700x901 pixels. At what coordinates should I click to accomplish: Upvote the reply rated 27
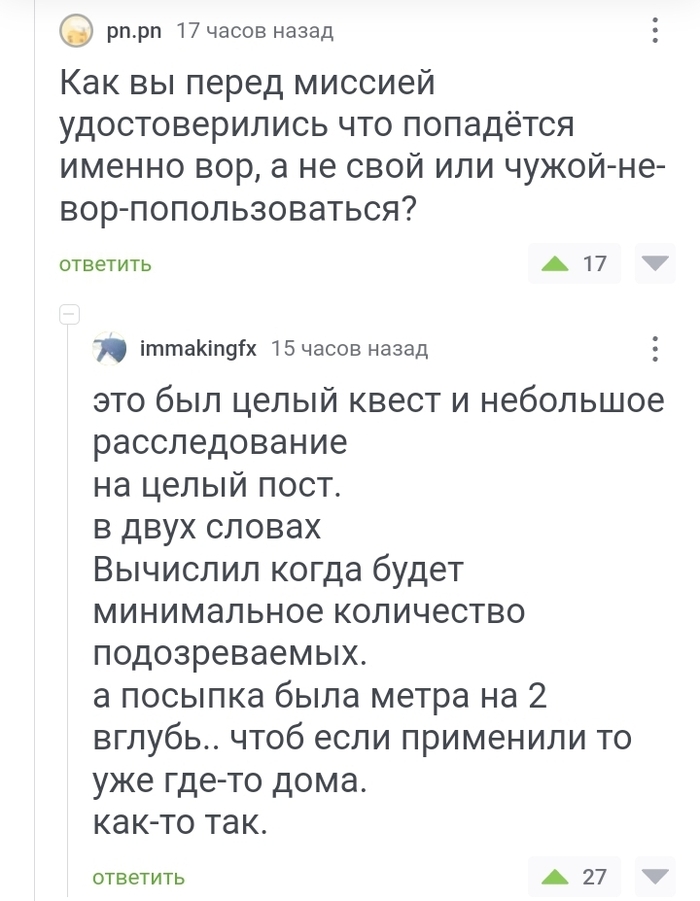tap(553, 877)
